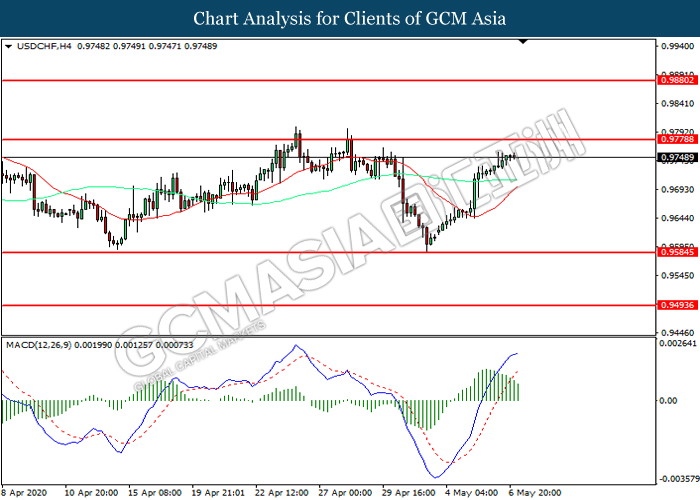This screenshot has width=700, height=500.
Task: Click the USDCHF,H4 symbol dropdown triangle
Action: click(8, 46)
